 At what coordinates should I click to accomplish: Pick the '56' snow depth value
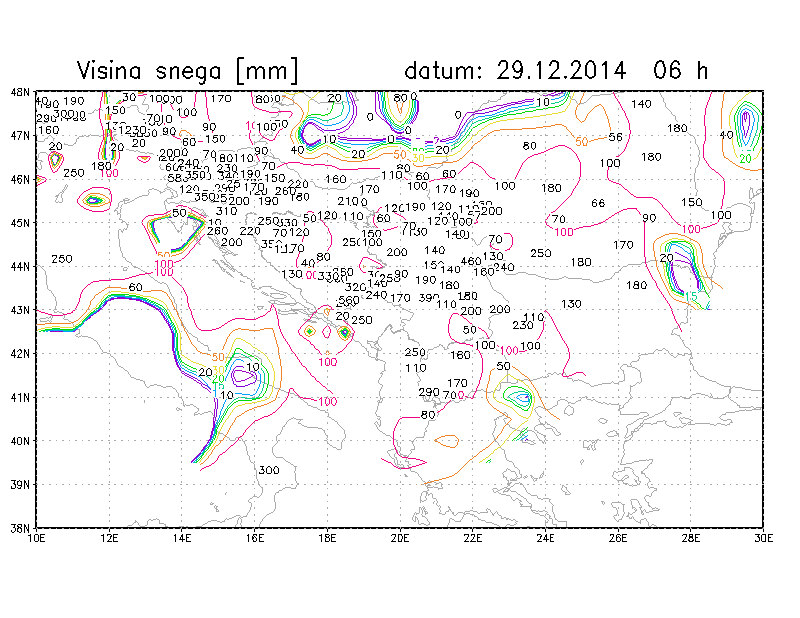(x=616, y=137)
